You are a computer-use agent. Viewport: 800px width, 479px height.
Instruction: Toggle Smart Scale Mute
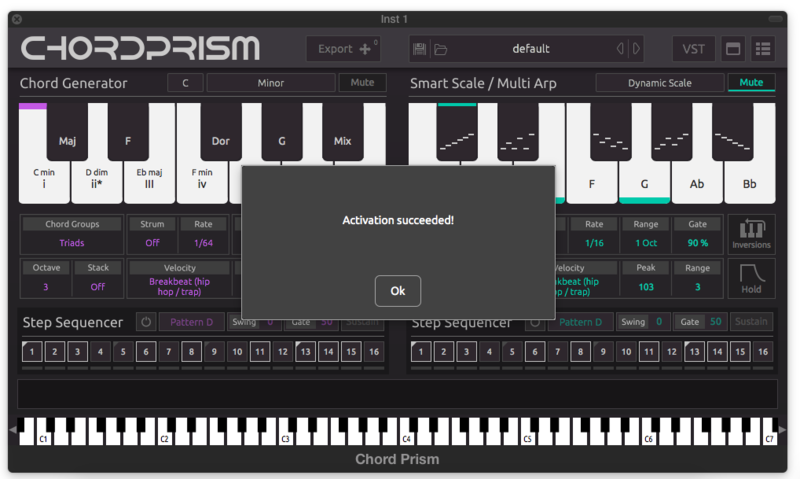coord(751,83)
